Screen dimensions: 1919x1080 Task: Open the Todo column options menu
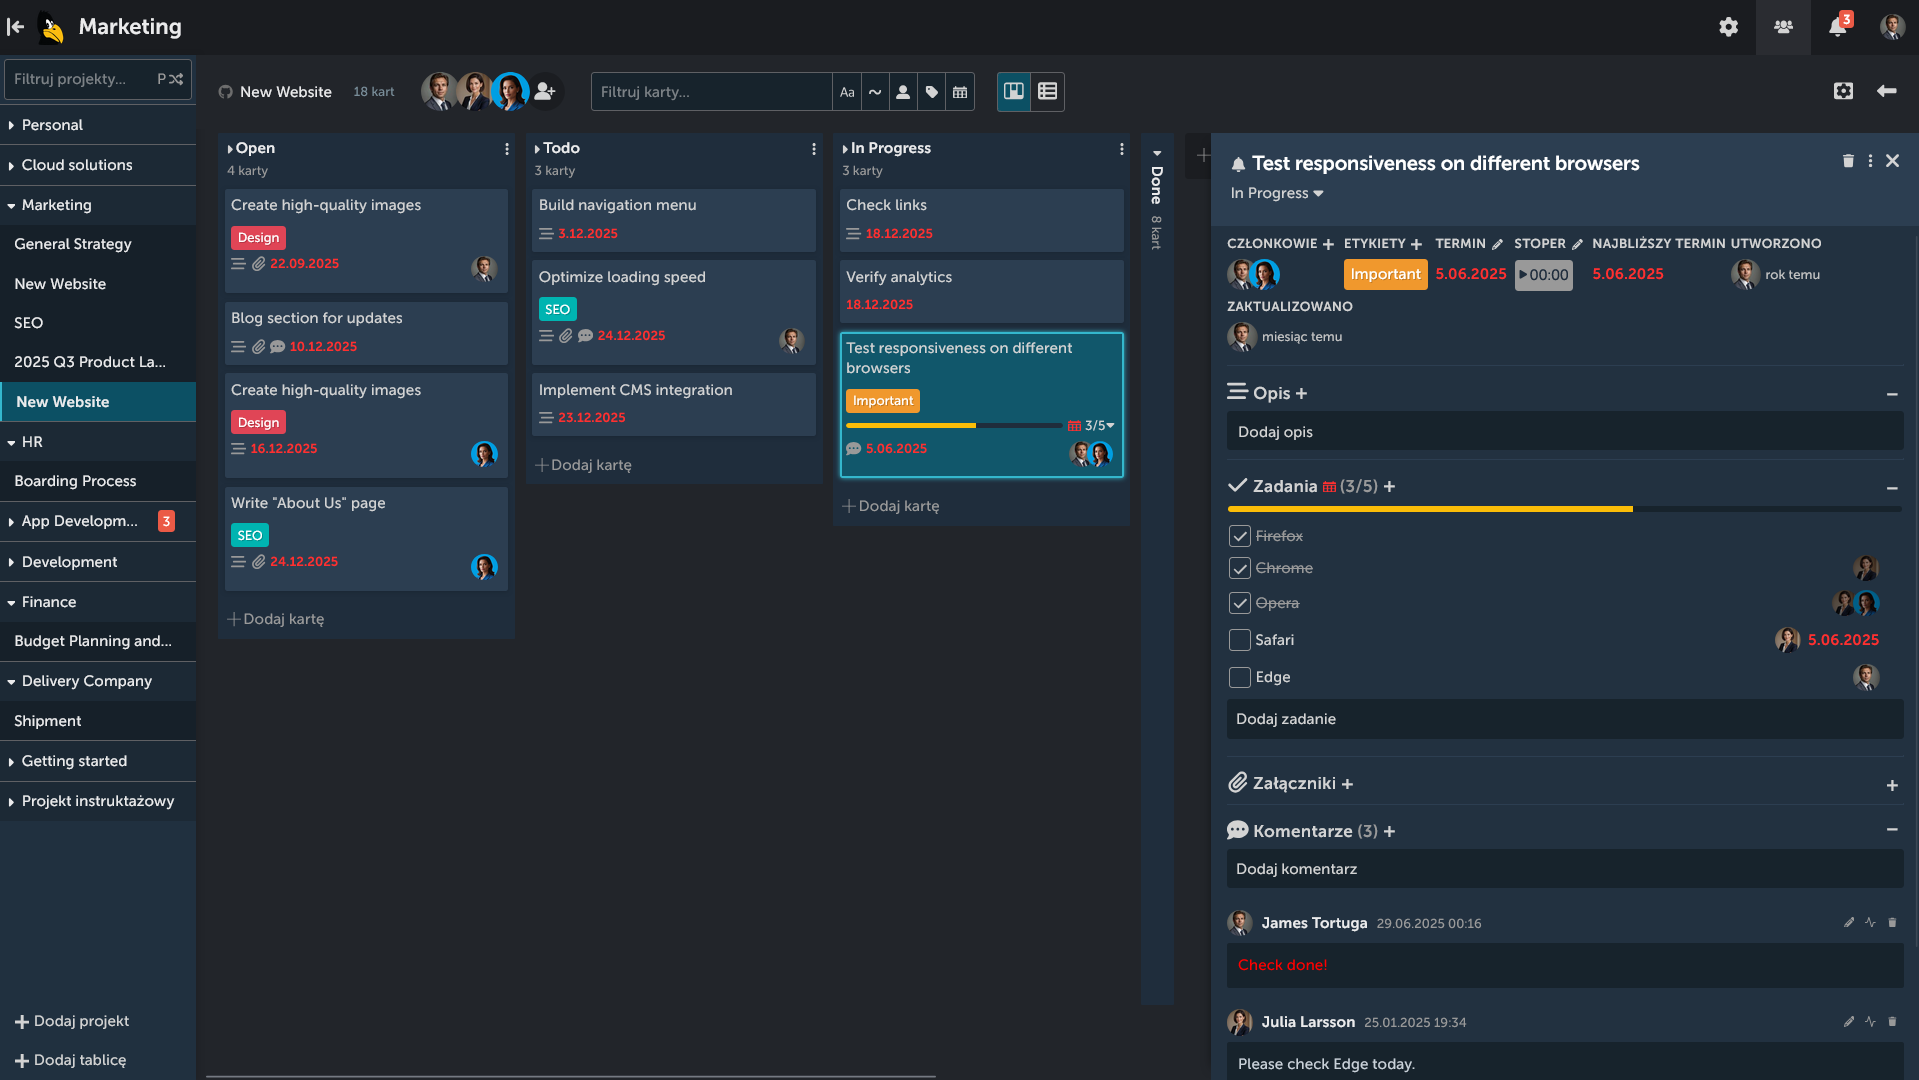pos(813,149)
